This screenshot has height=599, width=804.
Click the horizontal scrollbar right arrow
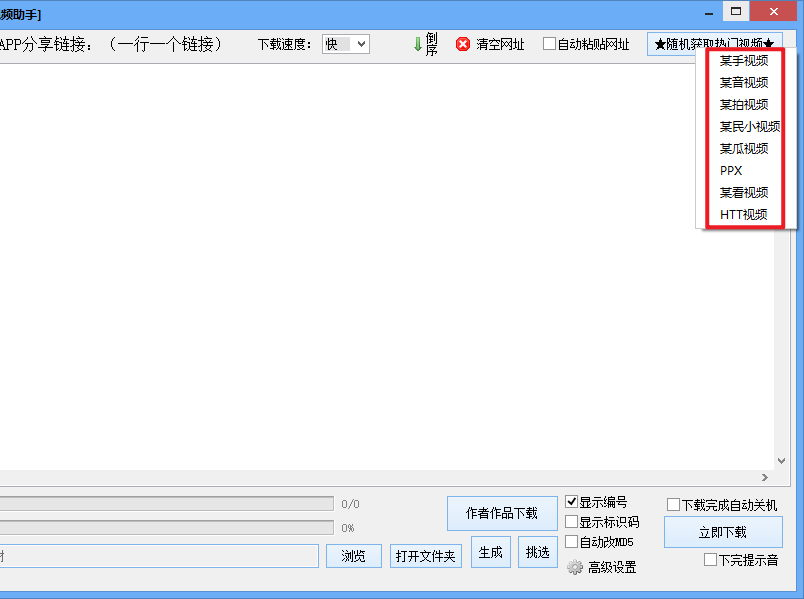pyautogui.click(x=765, y=477)
